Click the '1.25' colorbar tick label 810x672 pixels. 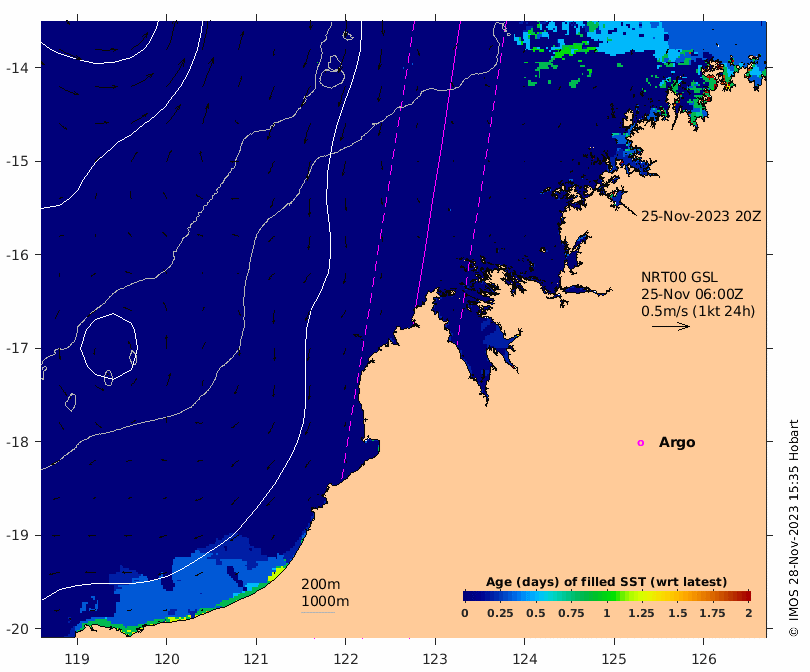tap(641, 613)
